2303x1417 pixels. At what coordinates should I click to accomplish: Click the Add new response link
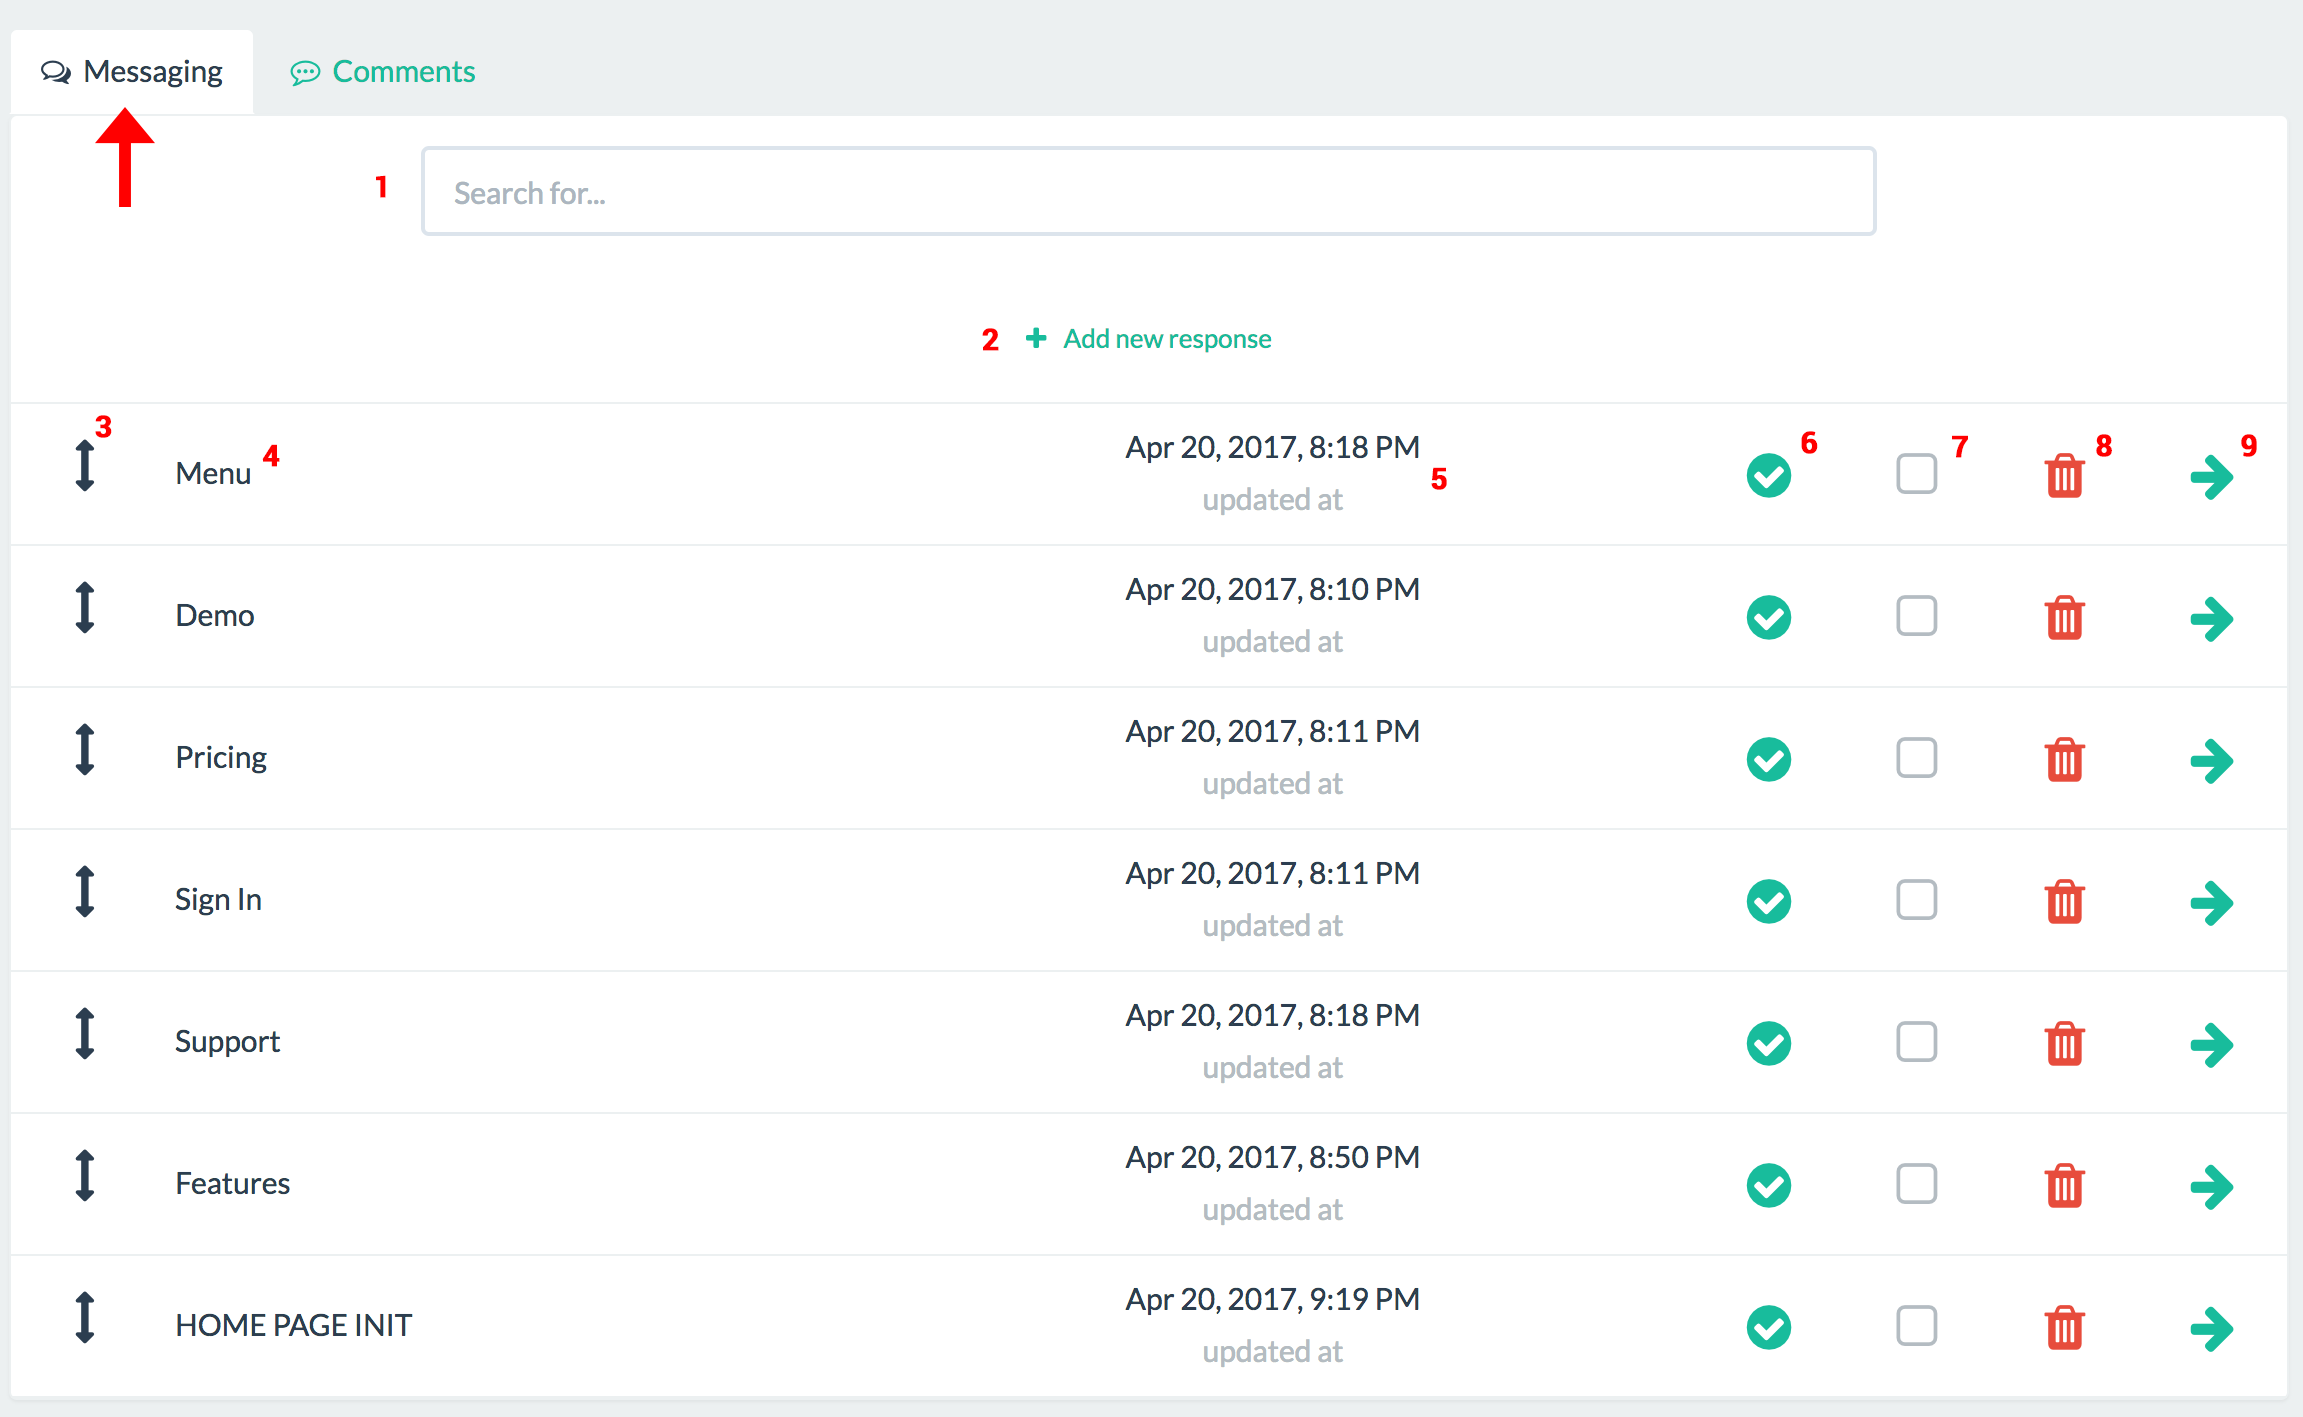tap(1166, 339)
